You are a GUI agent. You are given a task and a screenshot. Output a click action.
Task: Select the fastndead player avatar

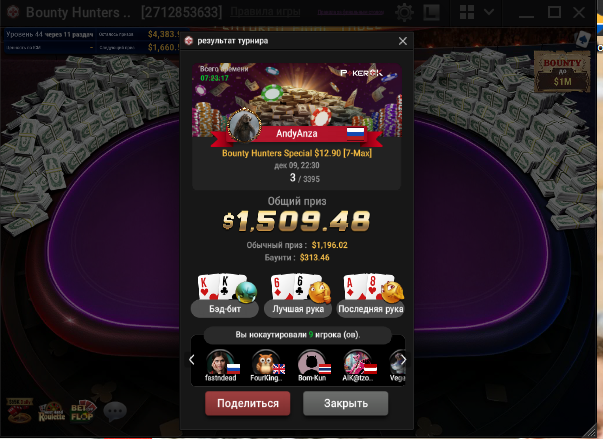(220, 362)
